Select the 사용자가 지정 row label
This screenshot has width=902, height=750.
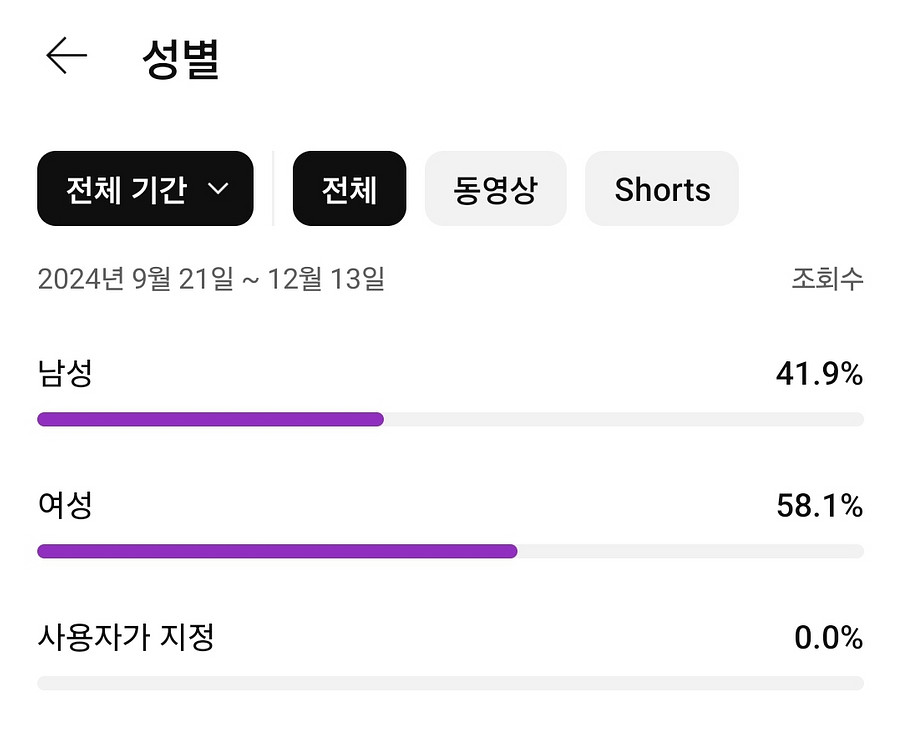pyautogui.click(x=126, y=637)
